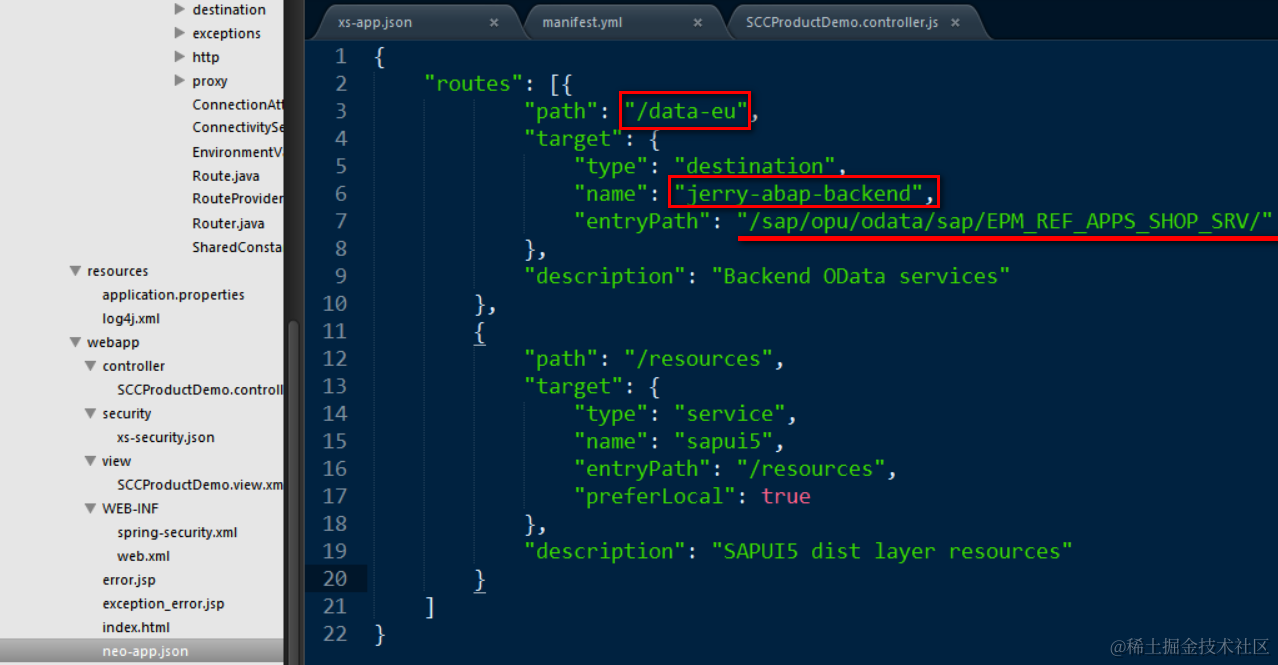Open SCCProductDemo.view.xml in the sidebar
Viewport: 1278px width, 665px height.
pos(200,484)
